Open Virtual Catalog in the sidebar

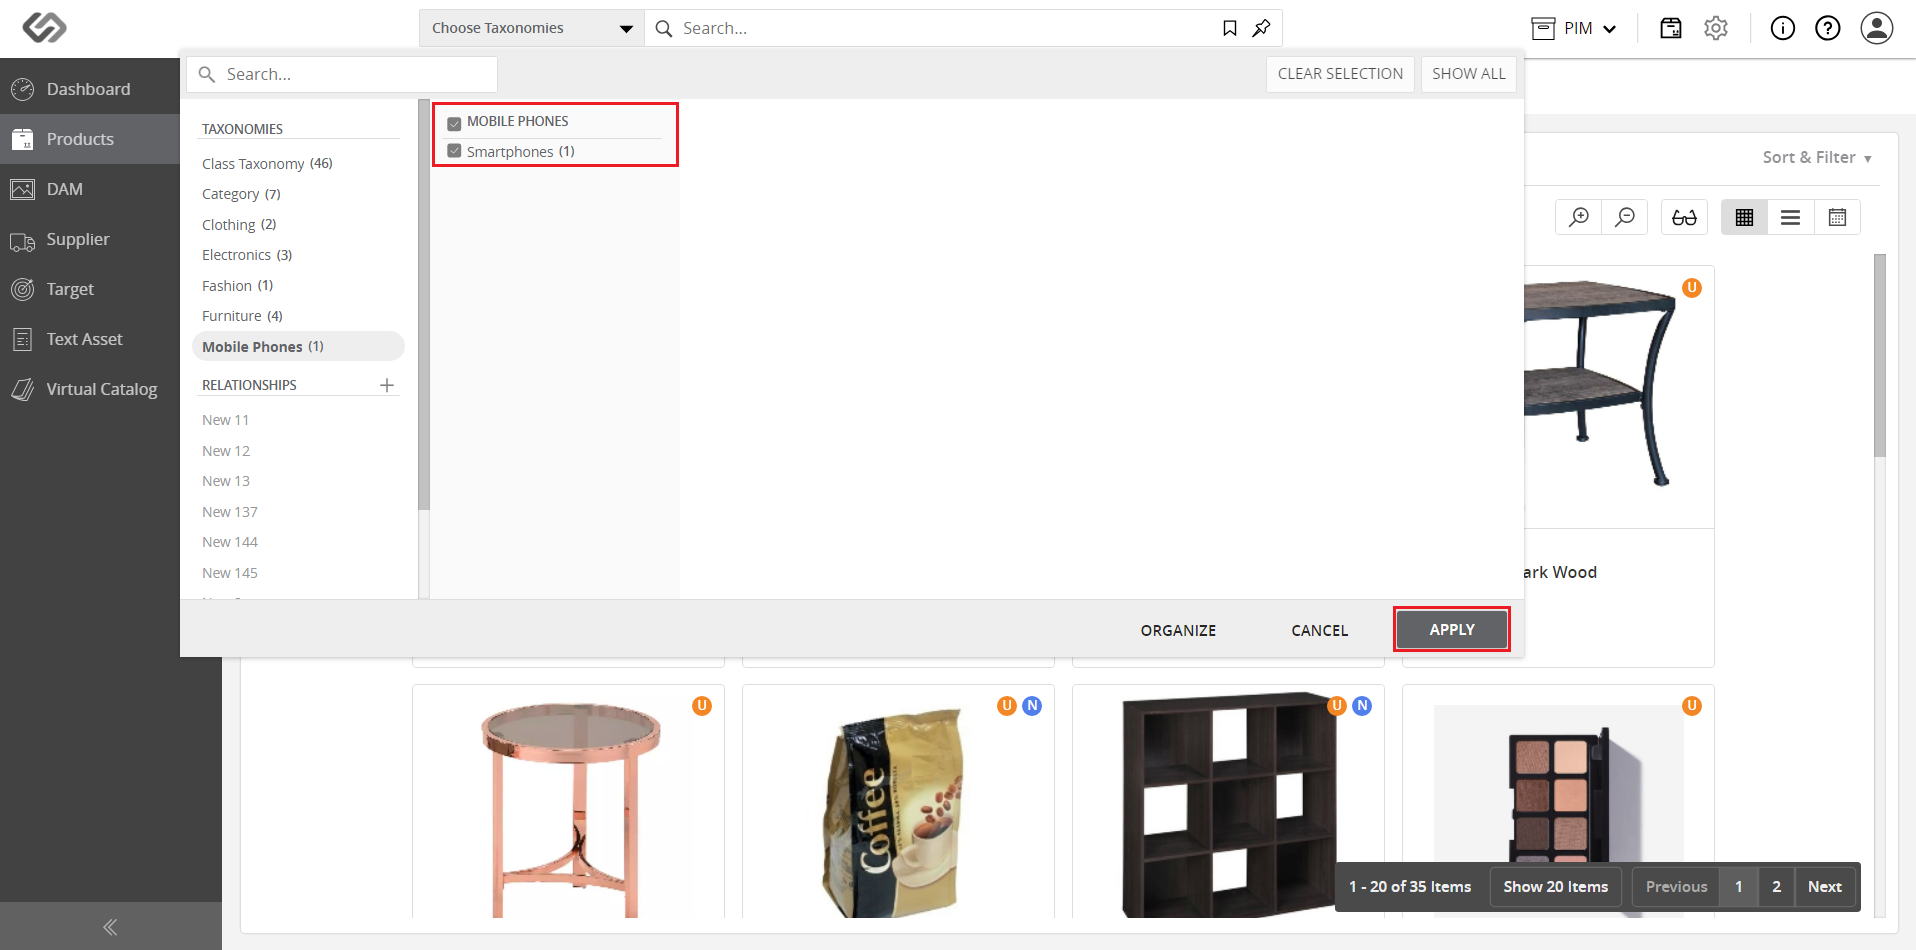pyautogui.click(x=90, y=389)
